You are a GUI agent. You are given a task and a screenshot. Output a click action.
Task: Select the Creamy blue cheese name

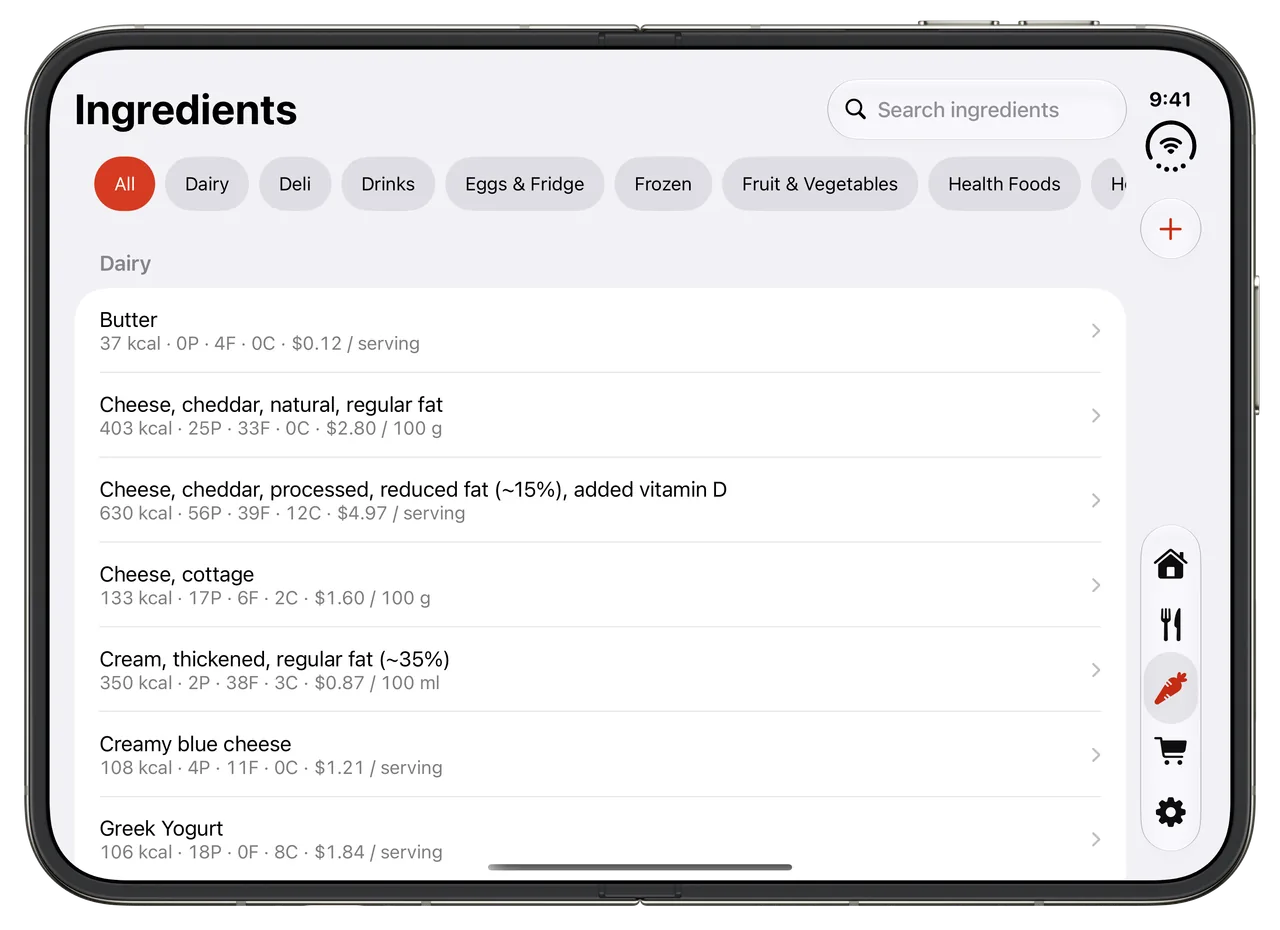pos(196,744)
